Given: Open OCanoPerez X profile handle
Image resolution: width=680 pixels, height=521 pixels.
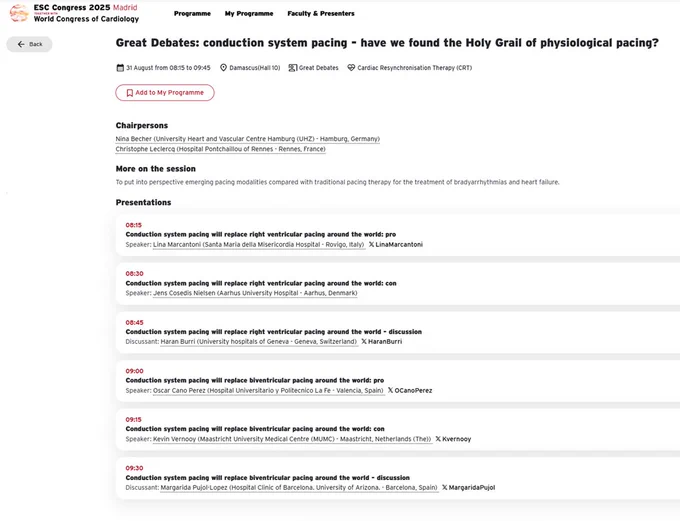Looking at the screenshot, I should [410, 390].
